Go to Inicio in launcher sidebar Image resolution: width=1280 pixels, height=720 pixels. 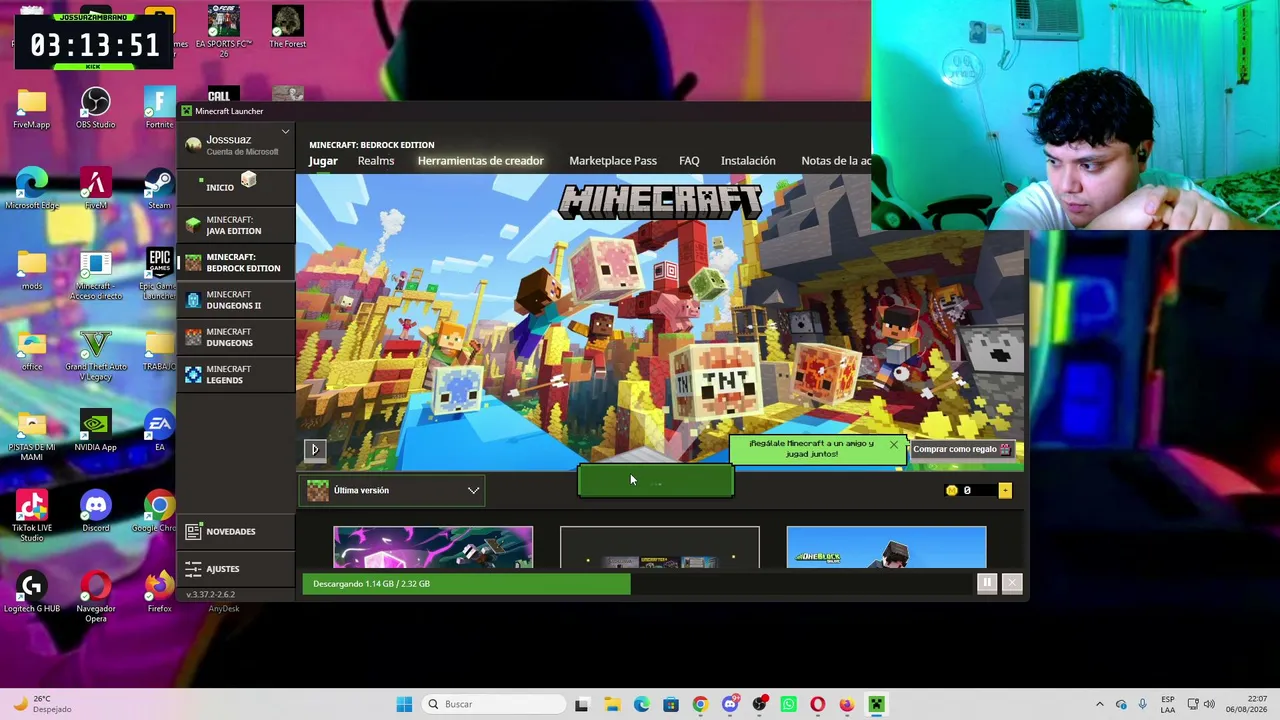pos(236,185)
